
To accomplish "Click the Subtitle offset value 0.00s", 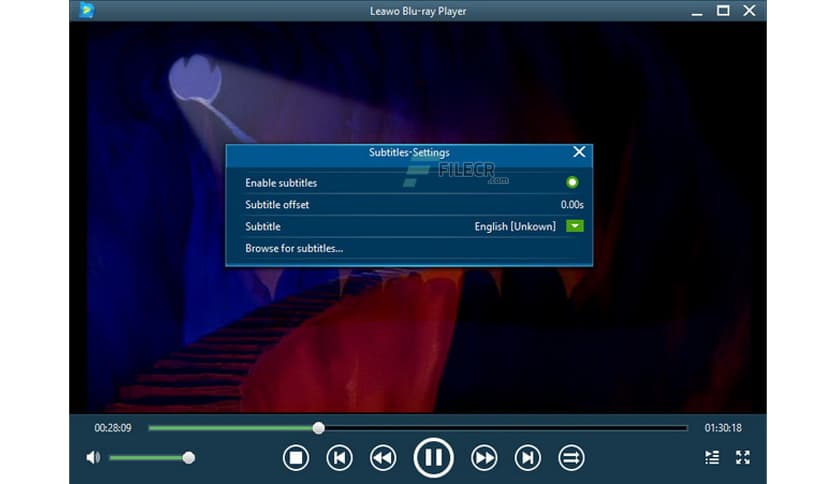I will click(x=572, y=205).
